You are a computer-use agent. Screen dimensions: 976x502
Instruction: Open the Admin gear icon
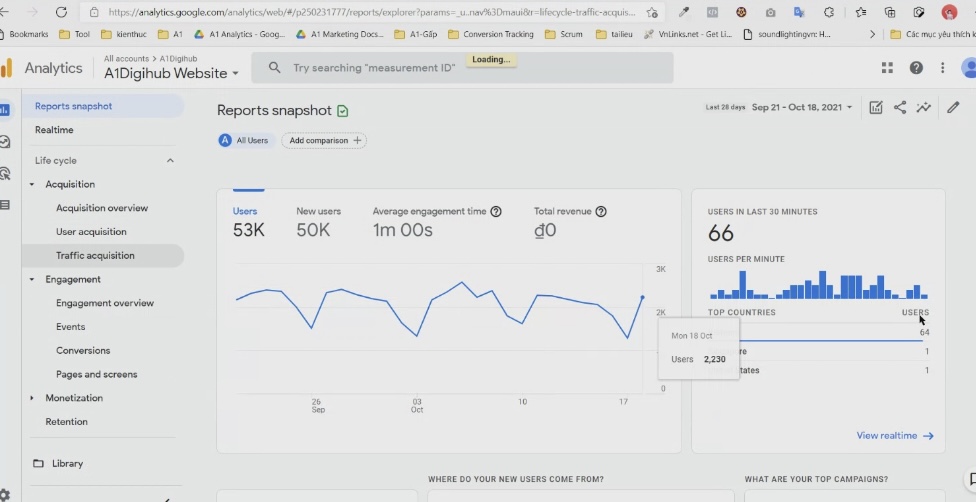(5, 496)
